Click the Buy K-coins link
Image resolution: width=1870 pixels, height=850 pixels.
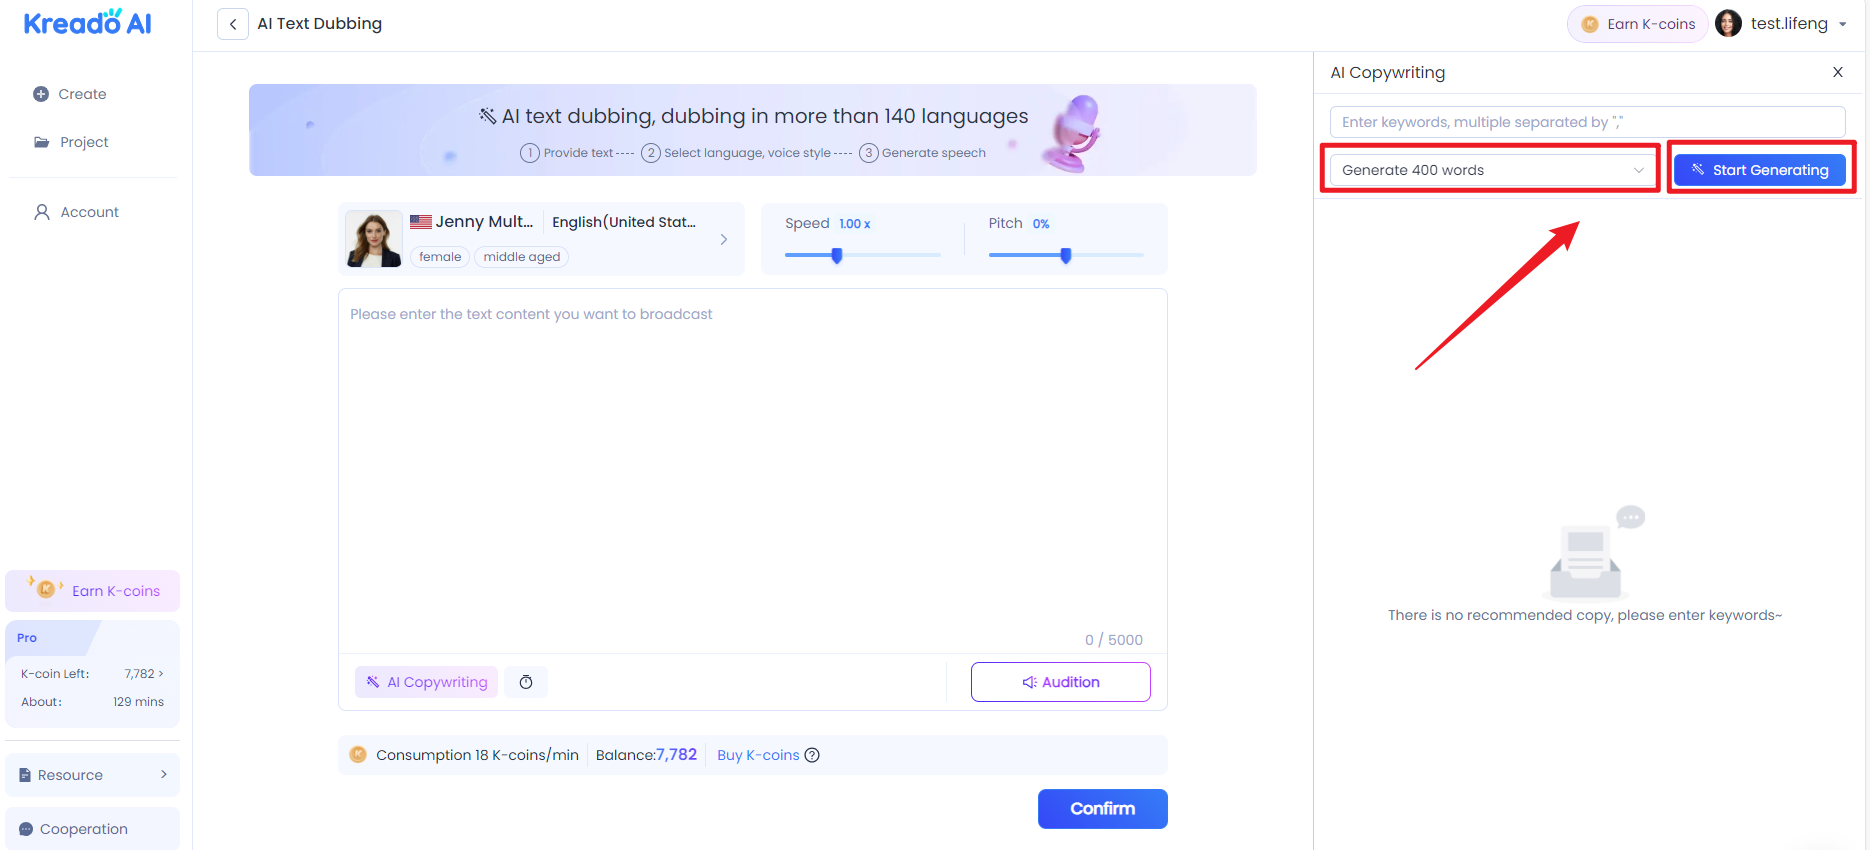pyautogui.click(x=758, y=755)
